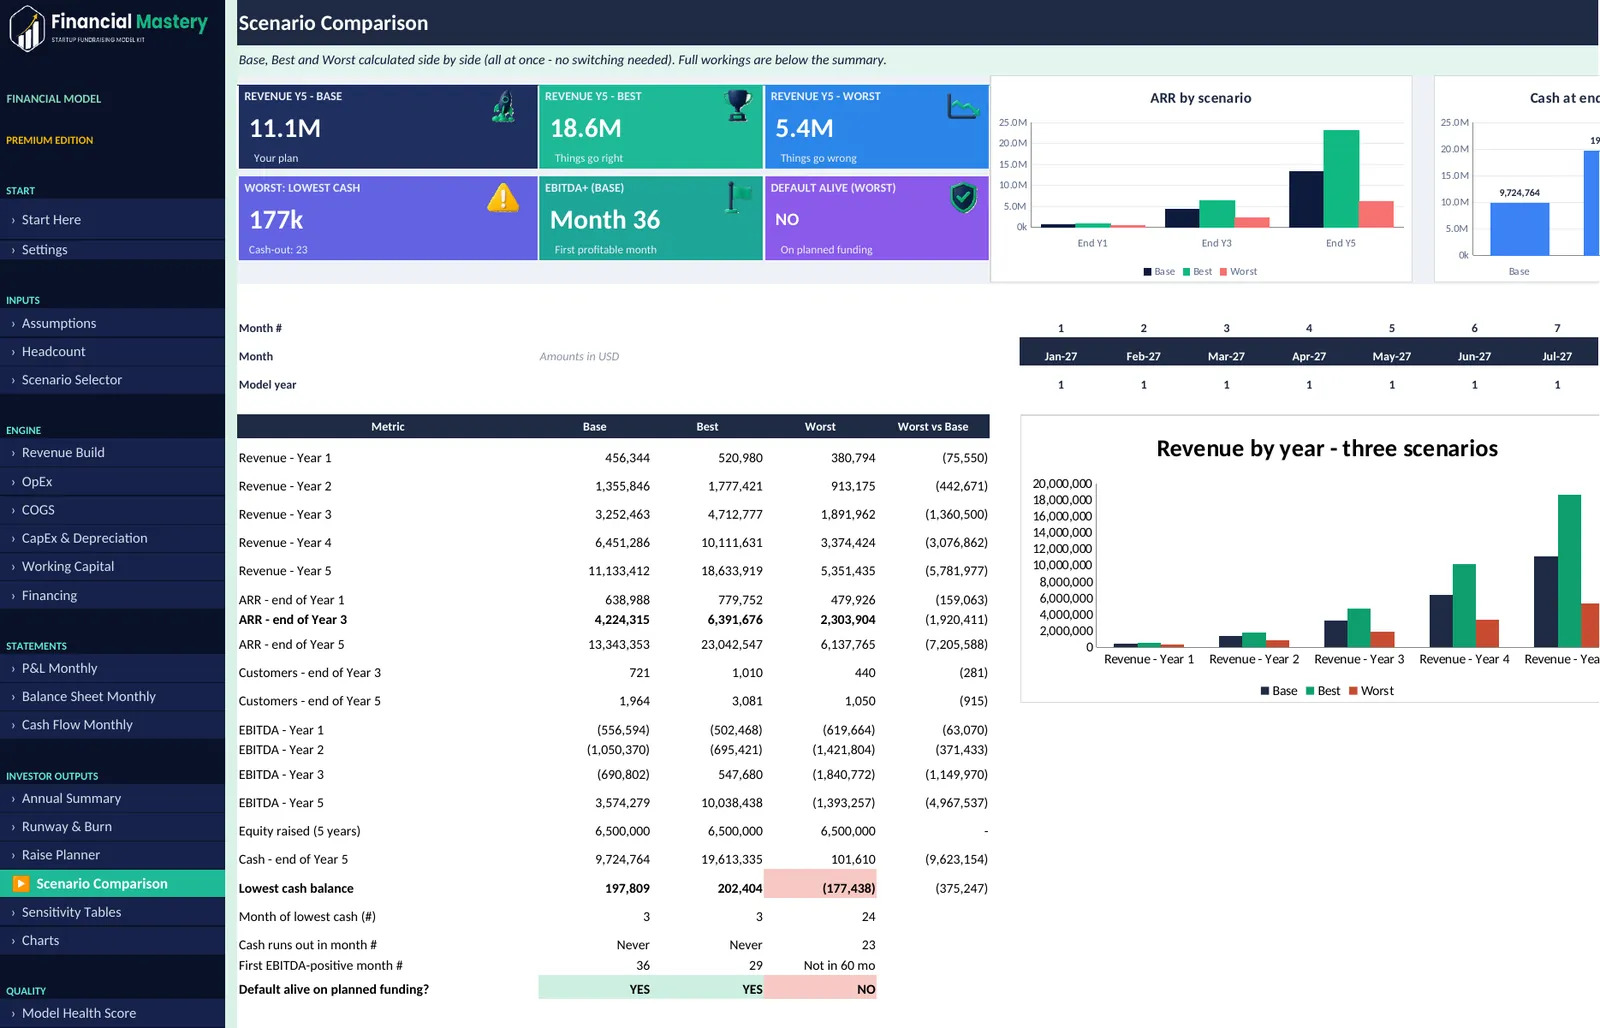The image size is (1600, 1028).
Task: Go to CapEx & Depreciation
Action: 112,538
